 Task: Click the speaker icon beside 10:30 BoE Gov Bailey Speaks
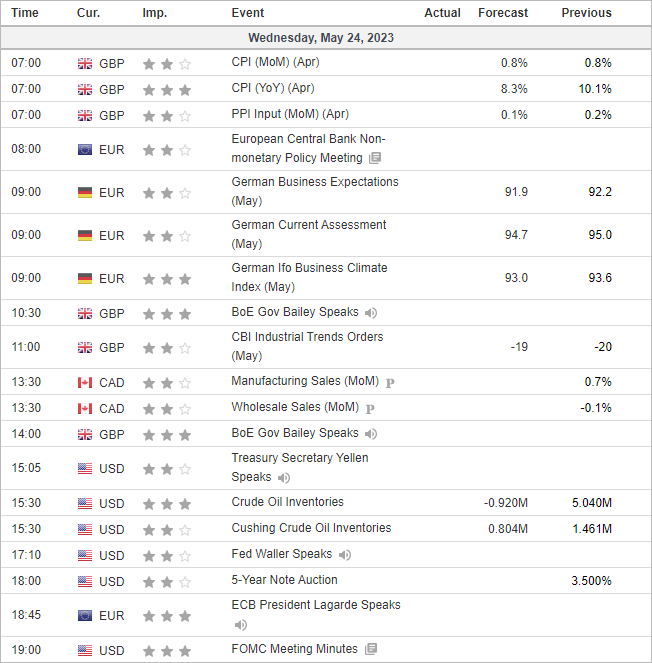coord(371,313)
